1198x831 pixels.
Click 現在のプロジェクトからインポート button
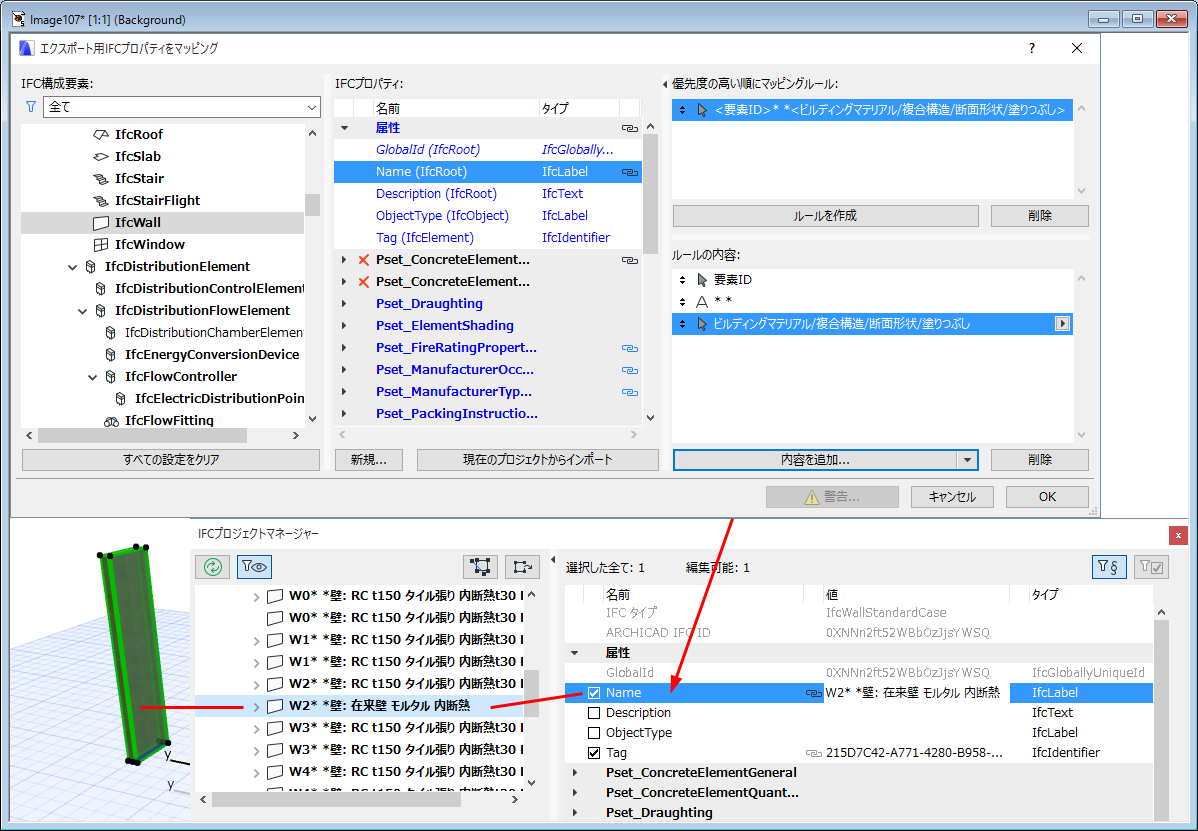[x=537, y=460]
